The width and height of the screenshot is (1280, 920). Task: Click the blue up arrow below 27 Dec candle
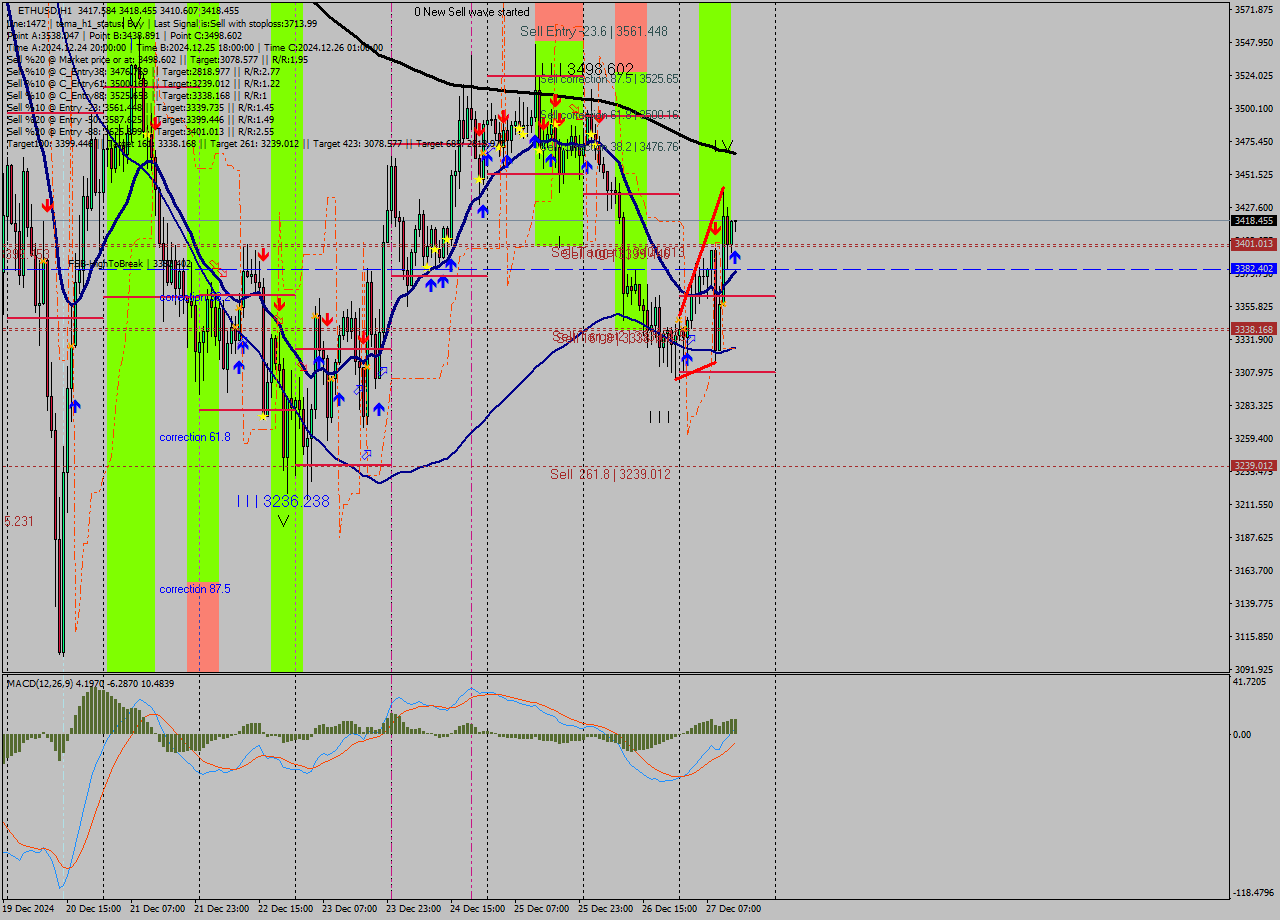tap(734, 258)
